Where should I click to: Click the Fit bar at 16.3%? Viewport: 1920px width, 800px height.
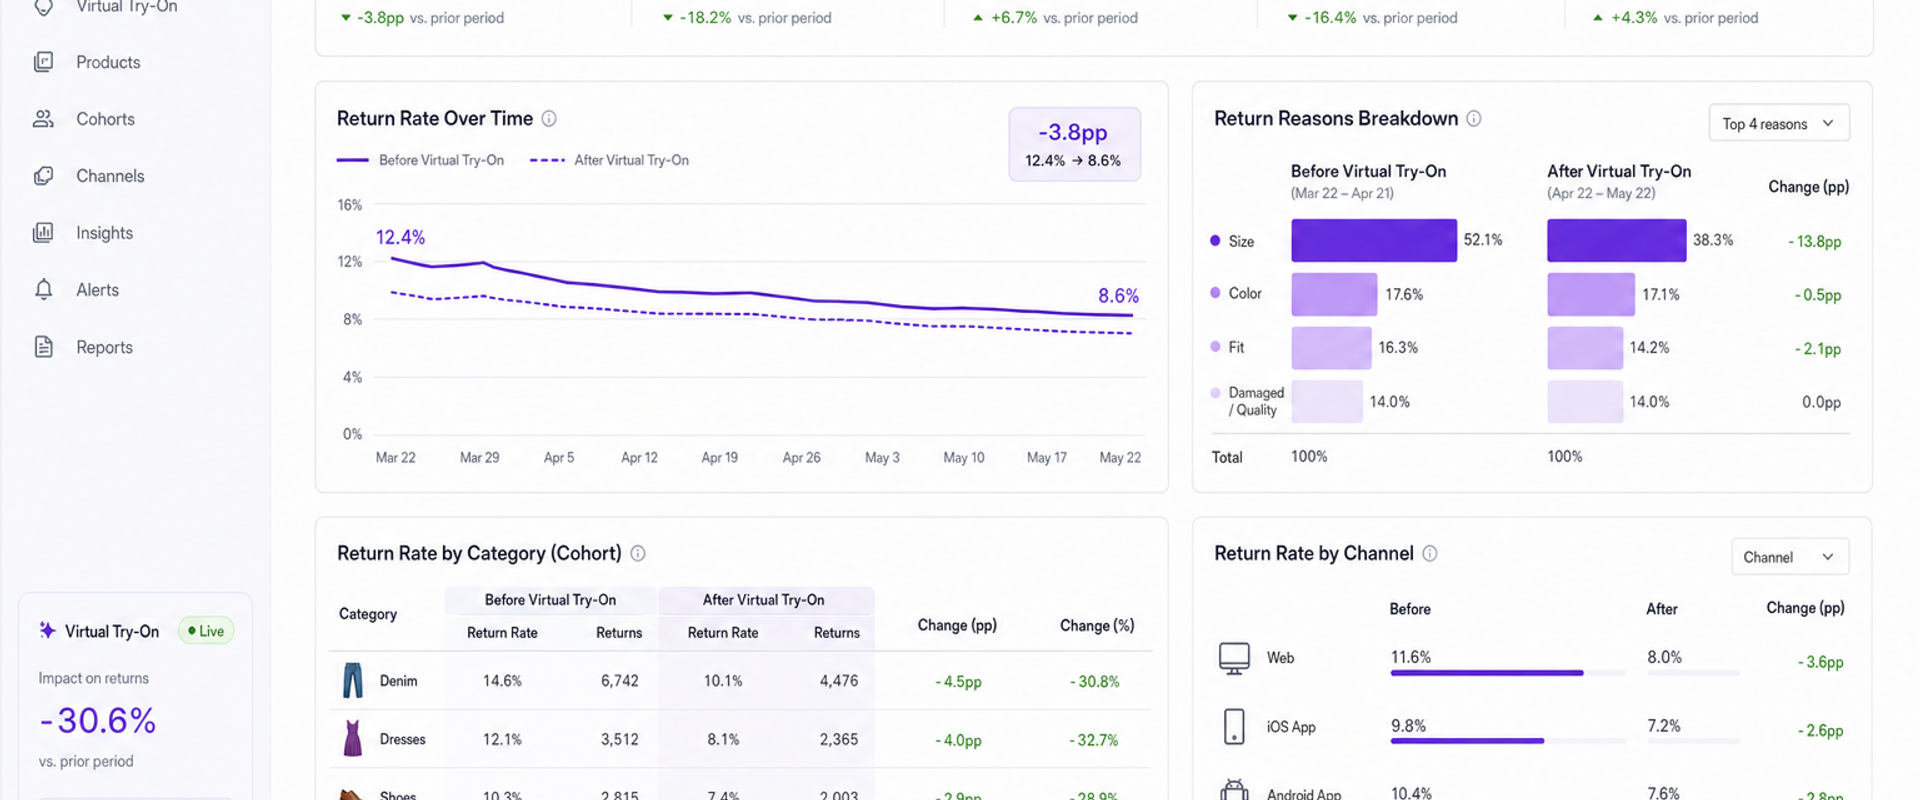(1331, 348)
